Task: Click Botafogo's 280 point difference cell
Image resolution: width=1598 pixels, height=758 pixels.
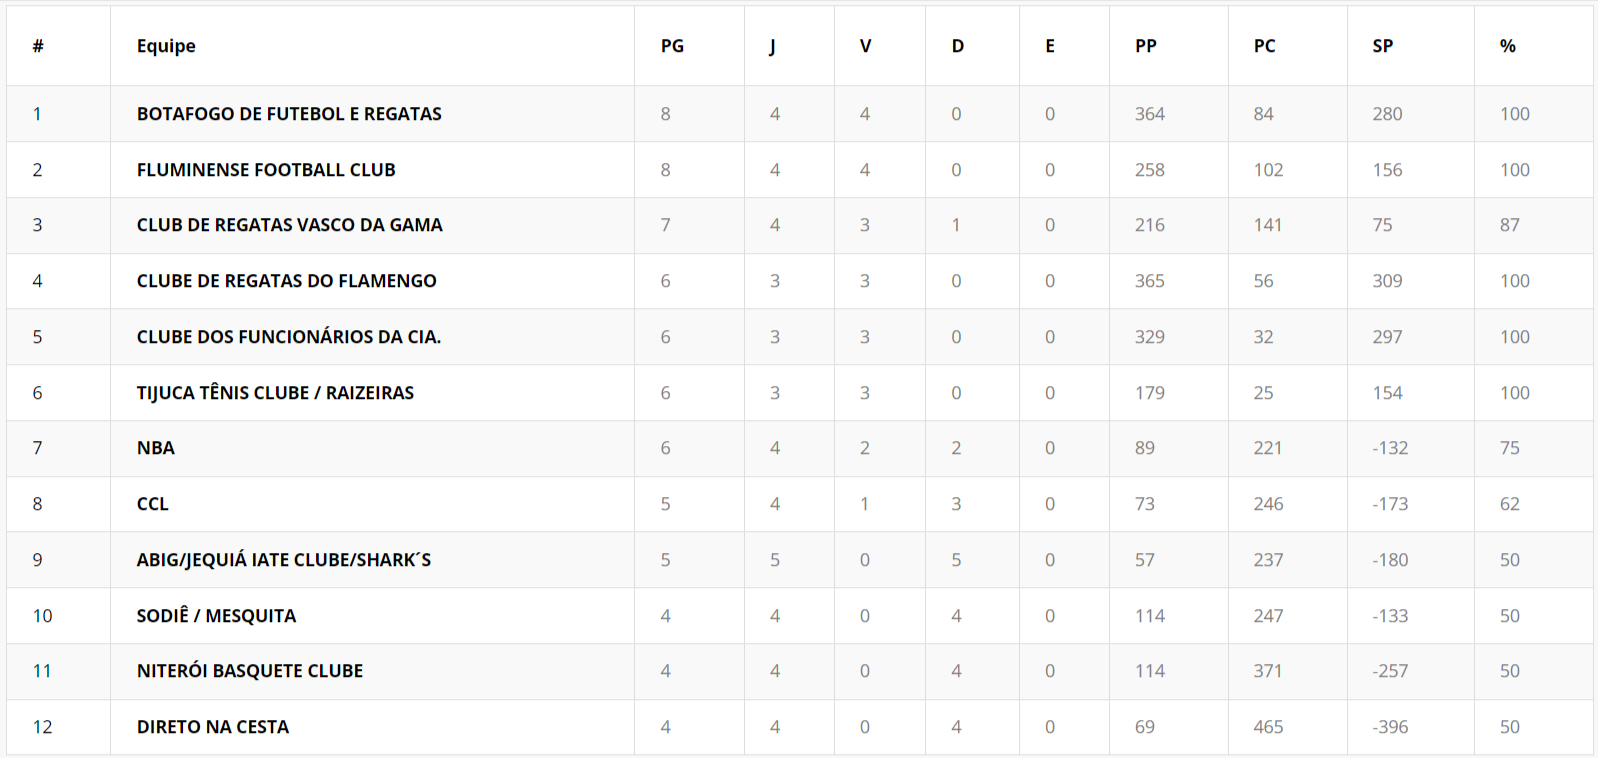Action: (x=1387, y=114)
